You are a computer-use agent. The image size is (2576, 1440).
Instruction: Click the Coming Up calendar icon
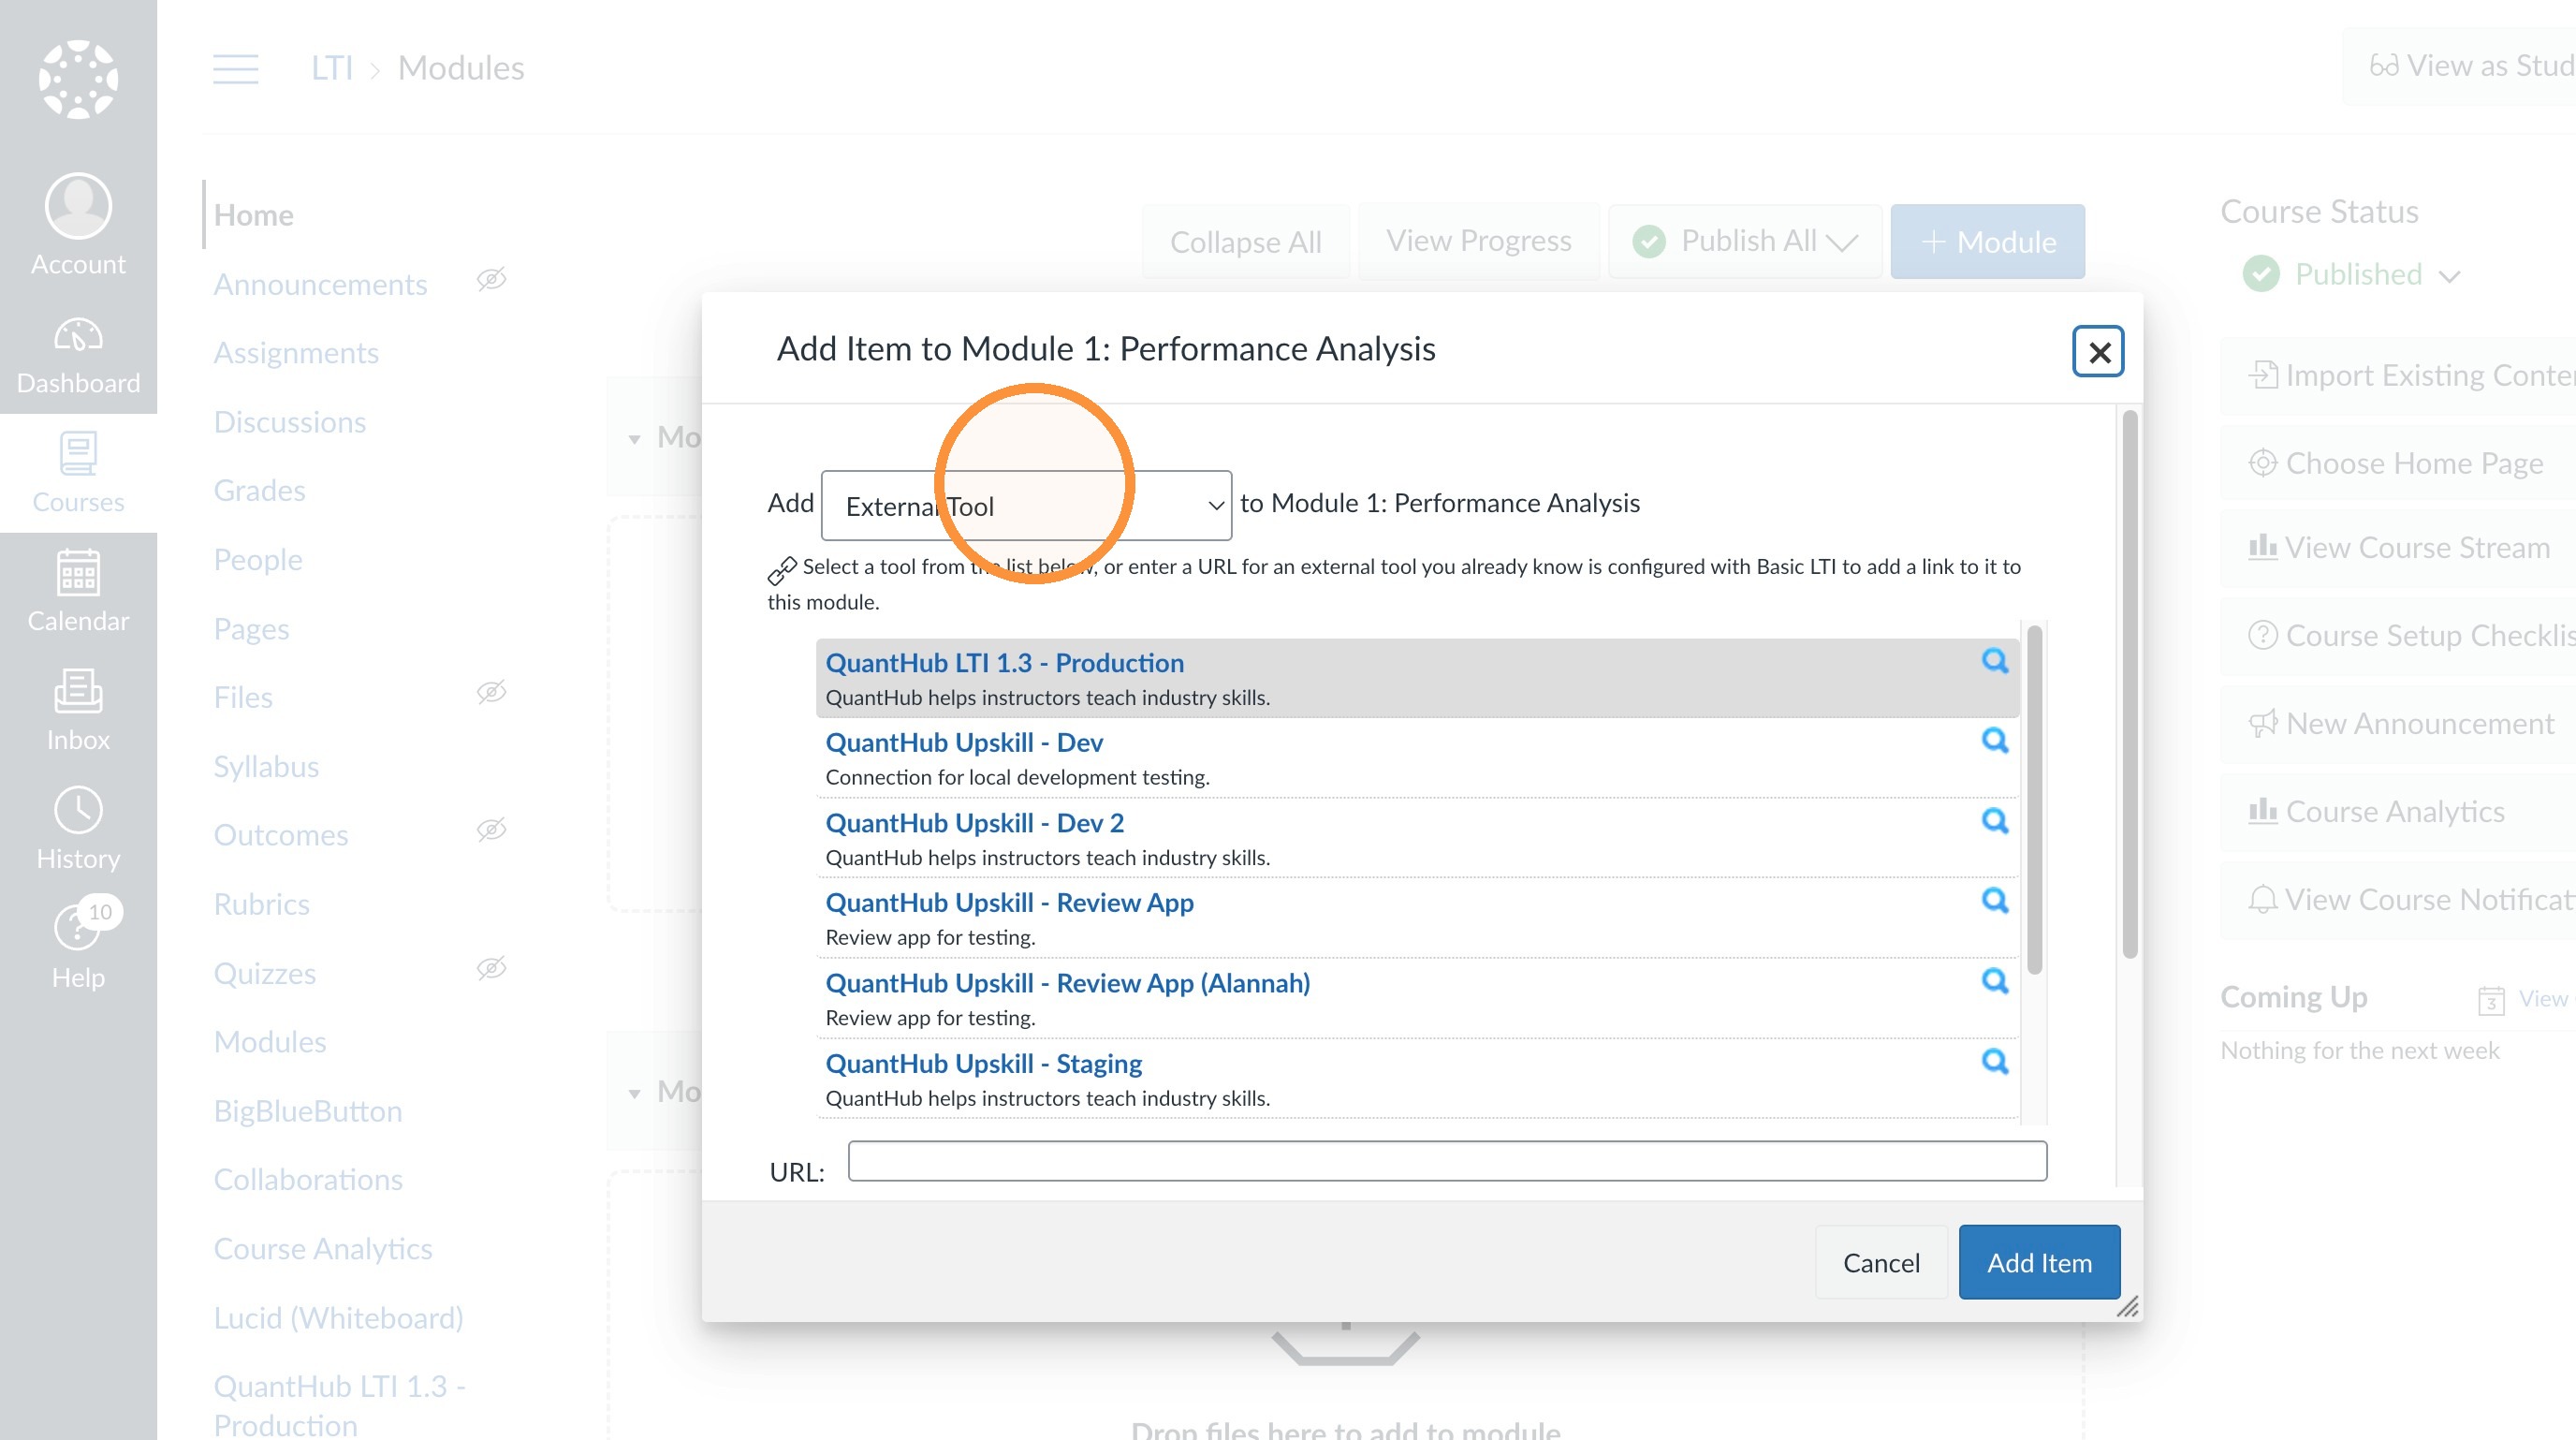(2491, 1000)
